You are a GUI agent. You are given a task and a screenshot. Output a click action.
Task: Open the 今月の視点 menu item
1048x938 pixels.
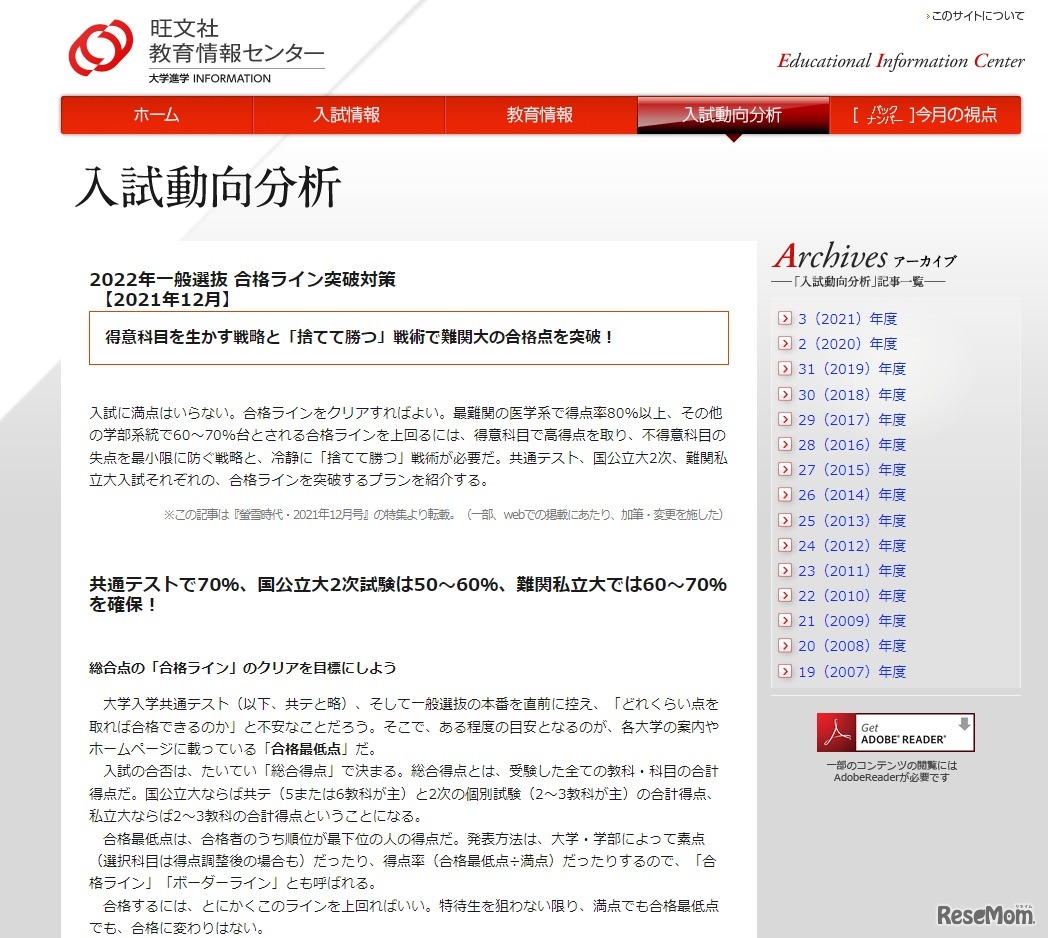[x=924, y=115]
